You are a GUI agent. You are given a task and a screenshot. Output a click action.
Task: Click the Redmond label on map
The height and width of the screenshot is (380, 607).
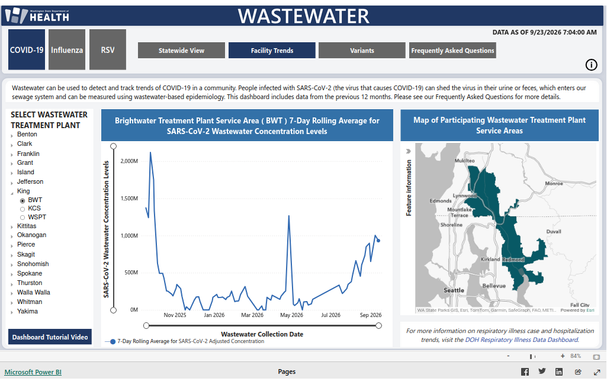513,259
